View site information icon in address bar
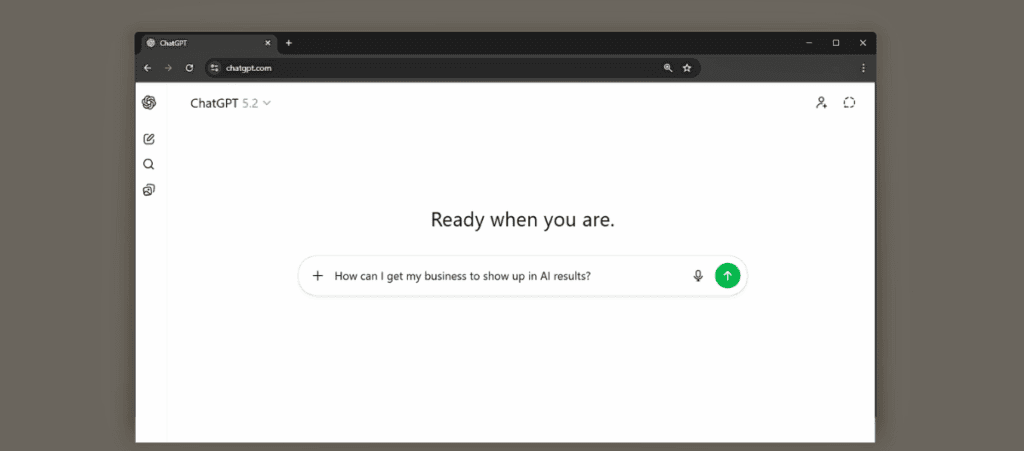 pos(215,68)
